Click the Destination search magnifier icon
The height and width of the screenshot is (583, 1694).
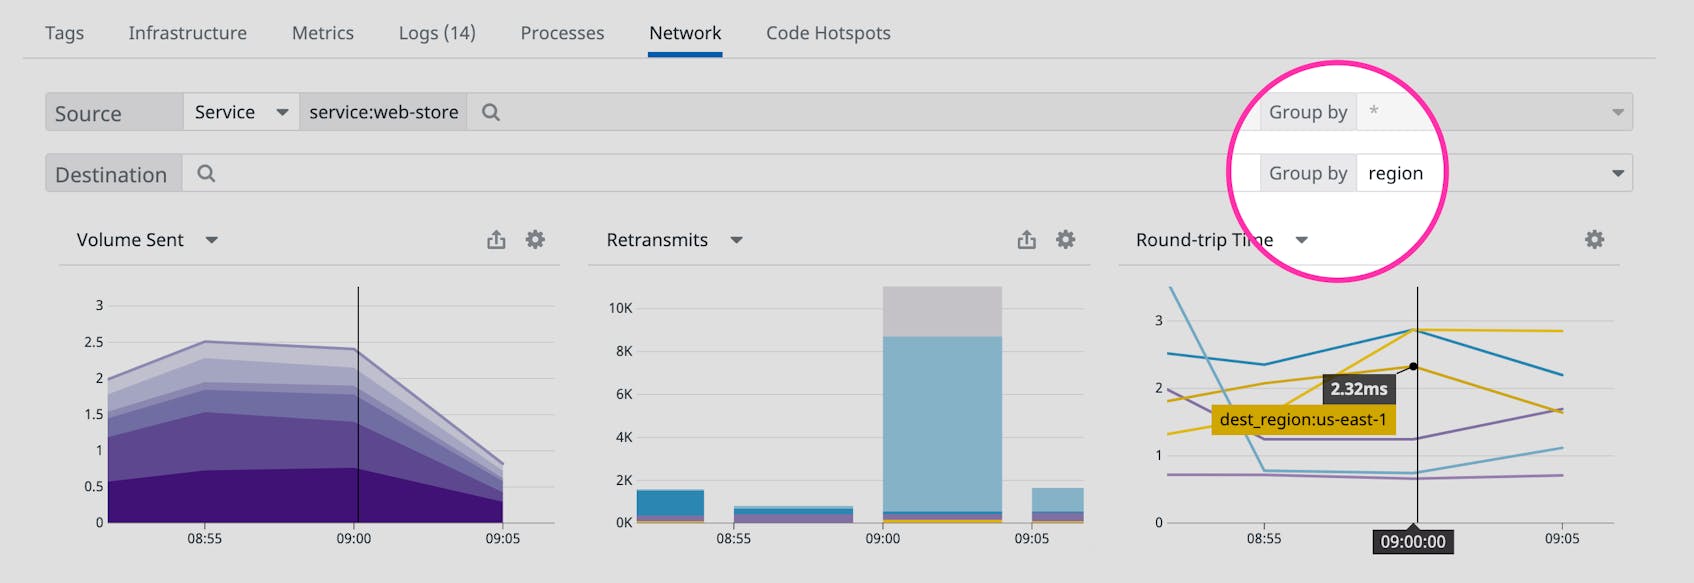pos(206,173)
